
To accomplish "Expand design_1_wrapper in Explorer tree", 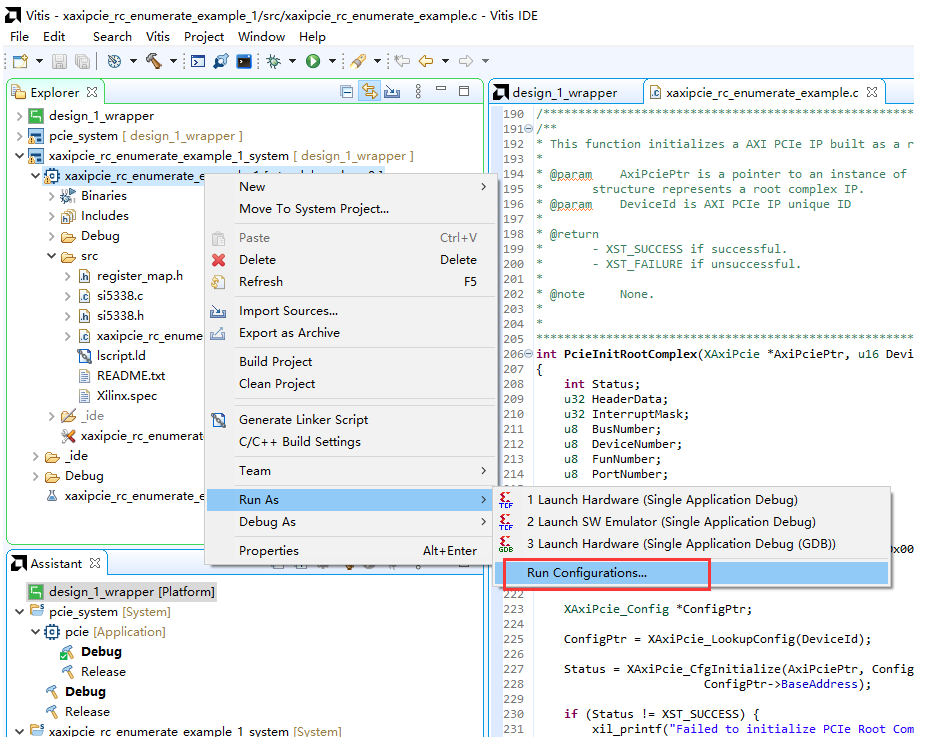I will [x=20, y=116].
